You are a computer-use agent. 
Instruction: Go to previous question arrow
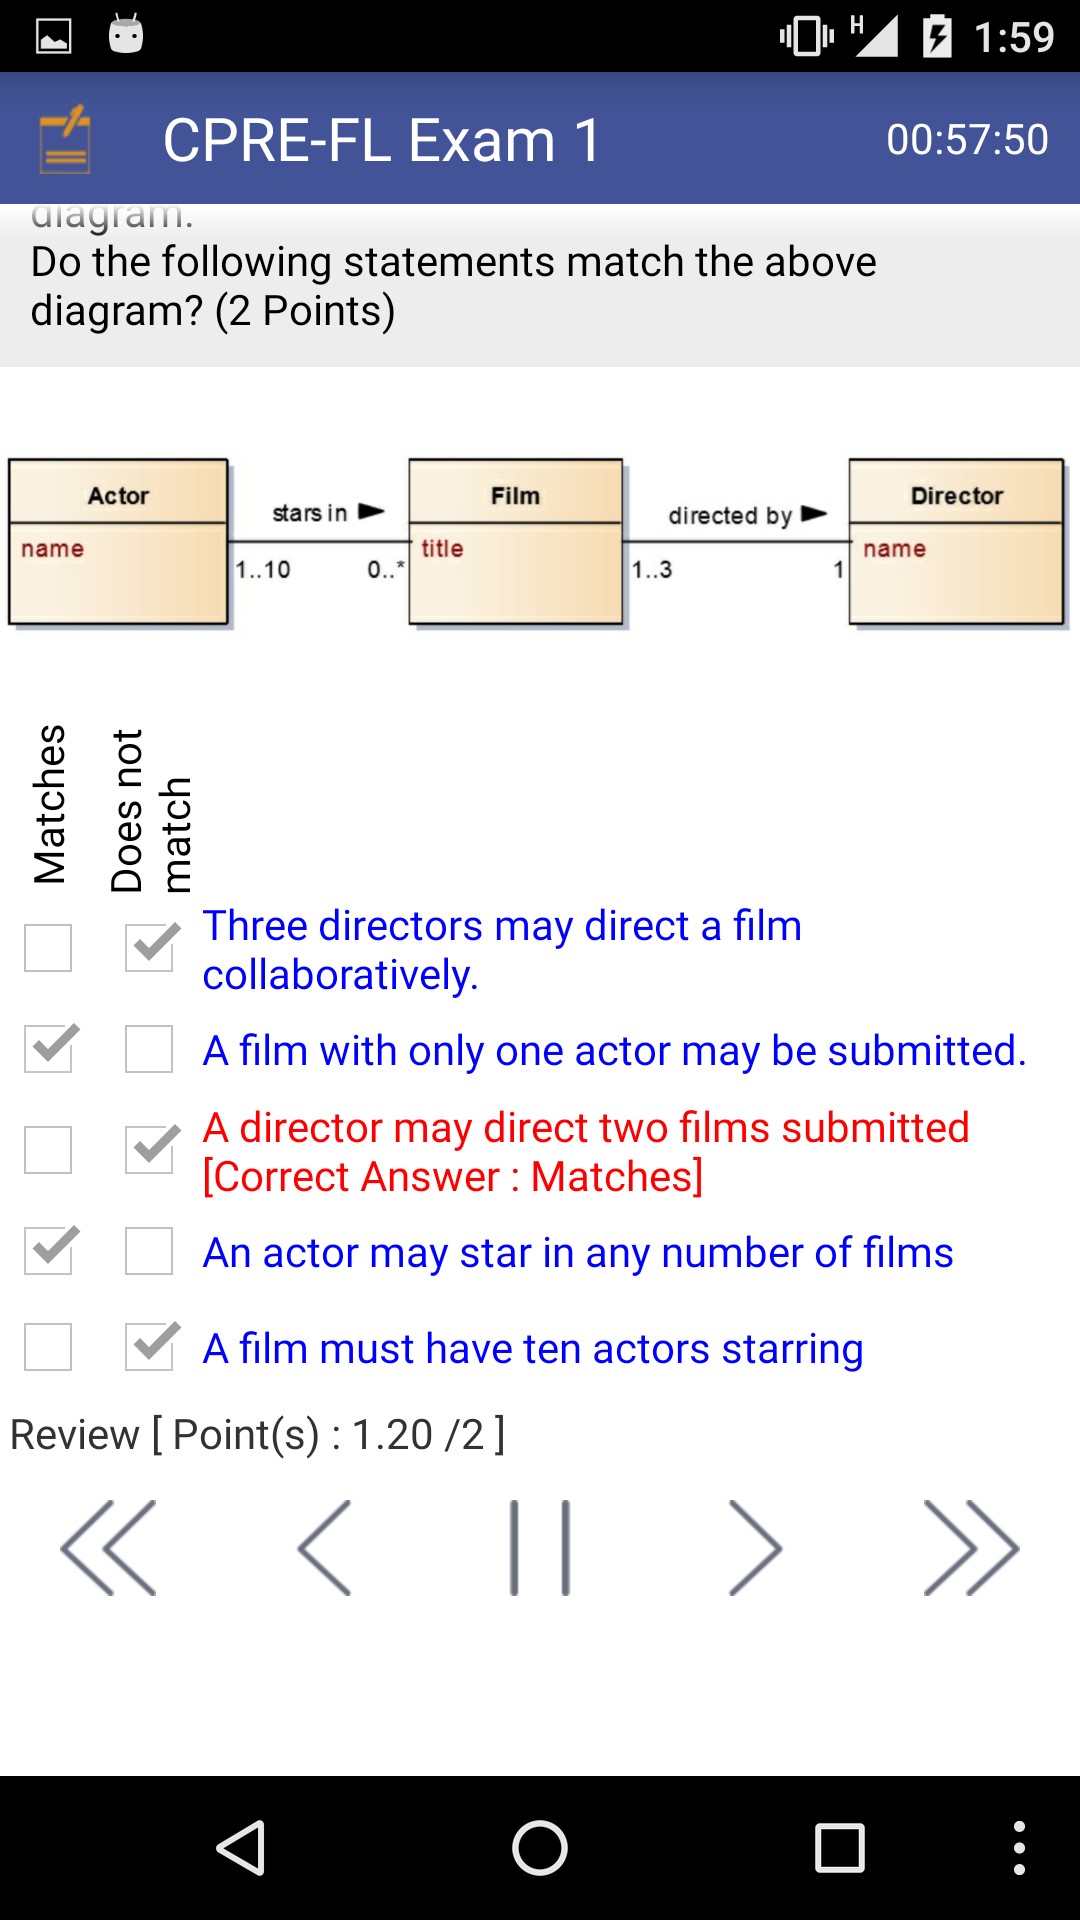coord(325,1547)
